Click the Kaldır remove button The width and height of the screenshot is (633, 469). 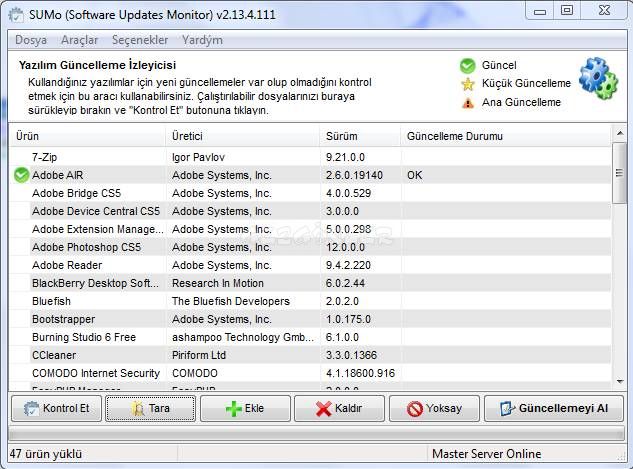point(340,408)
